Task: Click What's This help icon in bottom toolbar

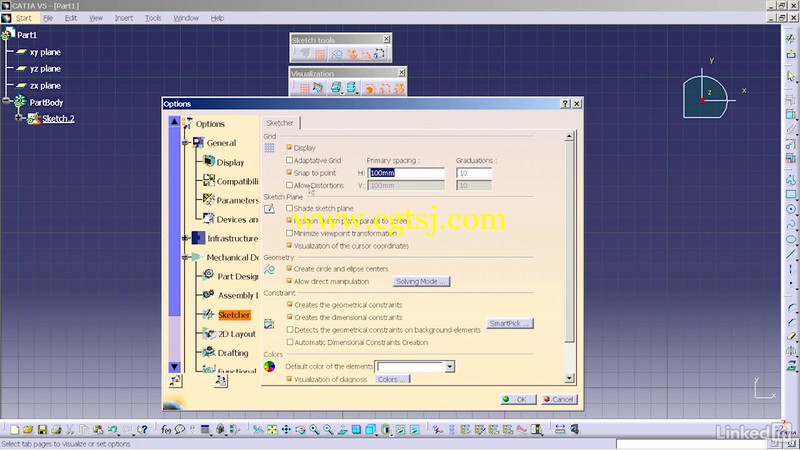Action: coord(142,430)
